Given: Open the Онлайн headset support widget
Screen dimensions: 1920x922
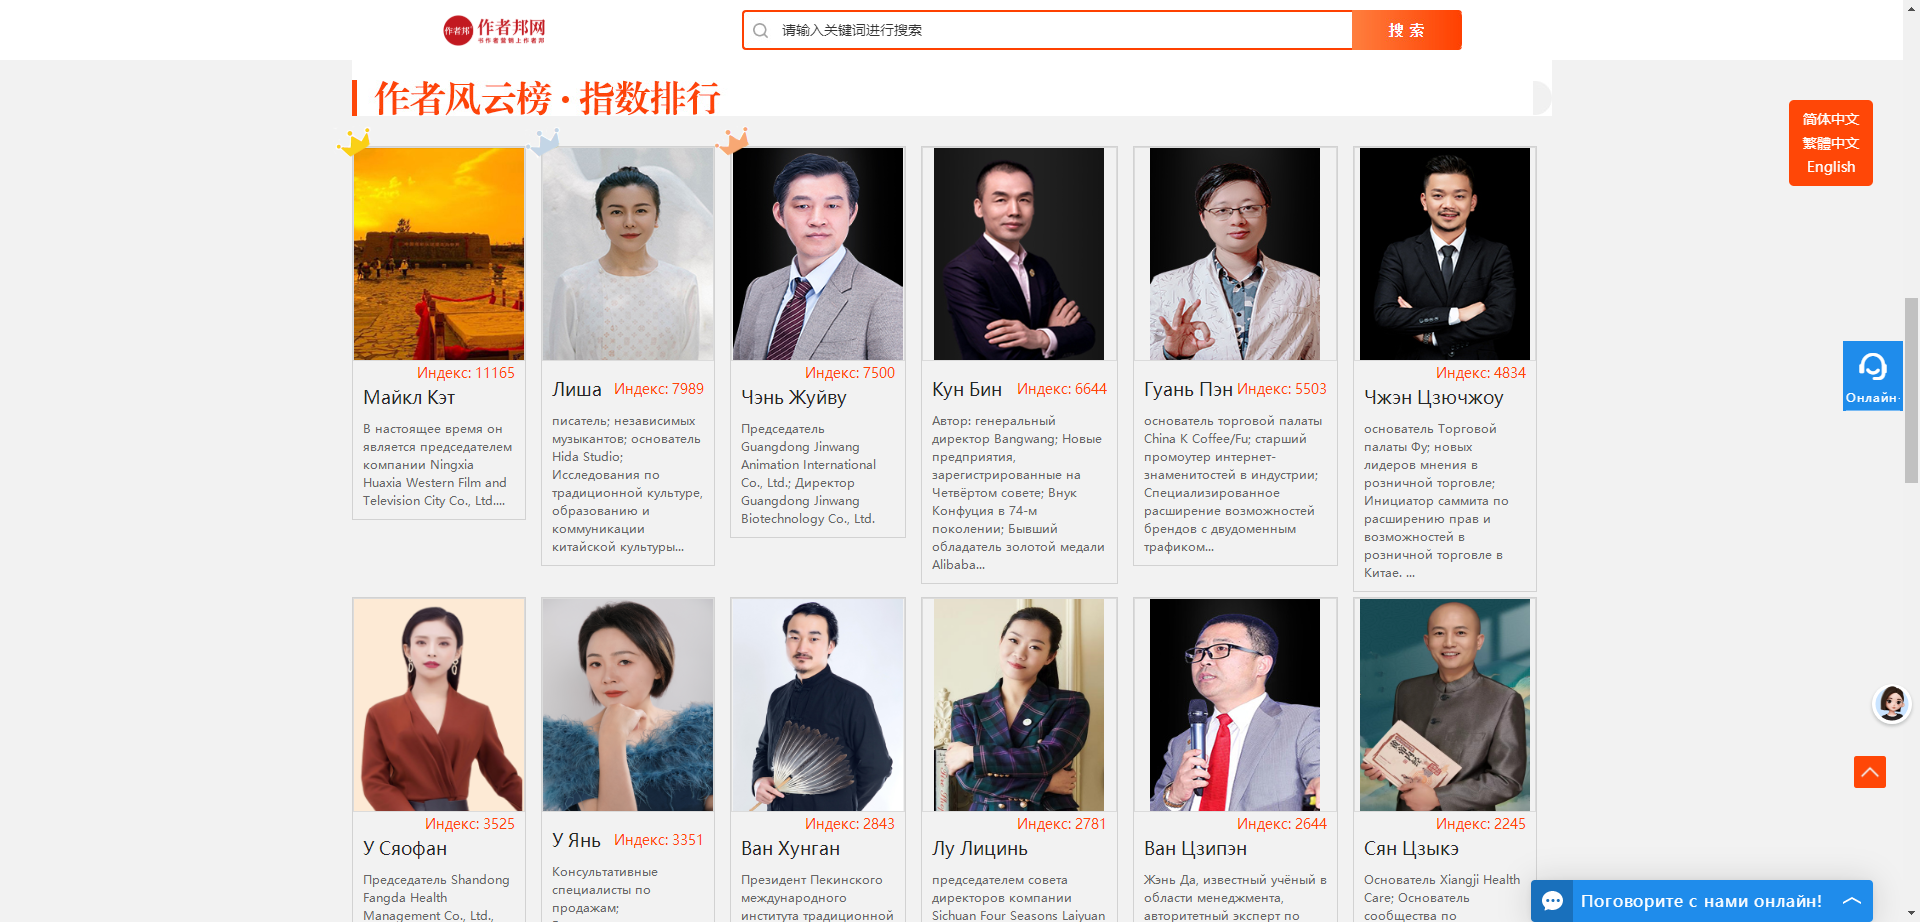Looking at the screenshot, I should click(1872, 375).
